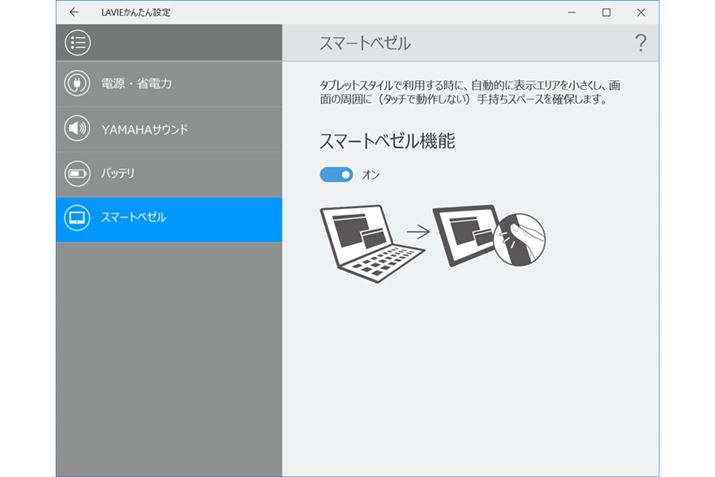
Task: Click the オン label beside the switch
Action: tap(371, 175)
